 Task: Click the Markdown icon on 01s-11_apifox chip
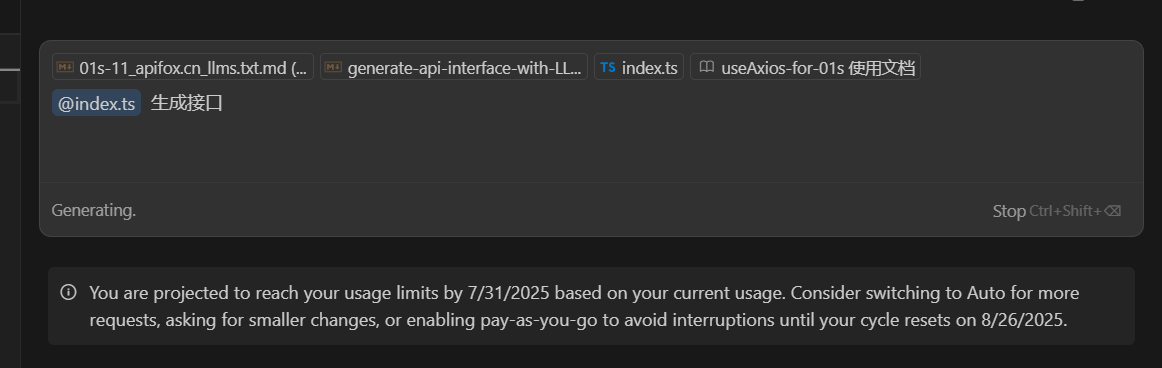66,68
